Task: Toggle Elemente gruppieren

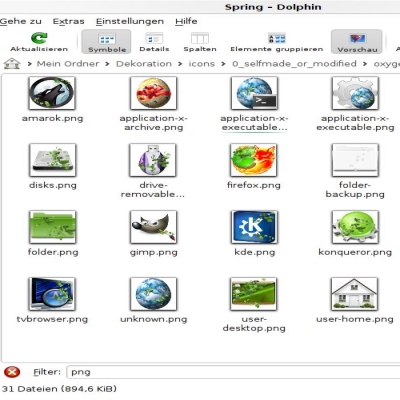Action: (x=277, y=42)
